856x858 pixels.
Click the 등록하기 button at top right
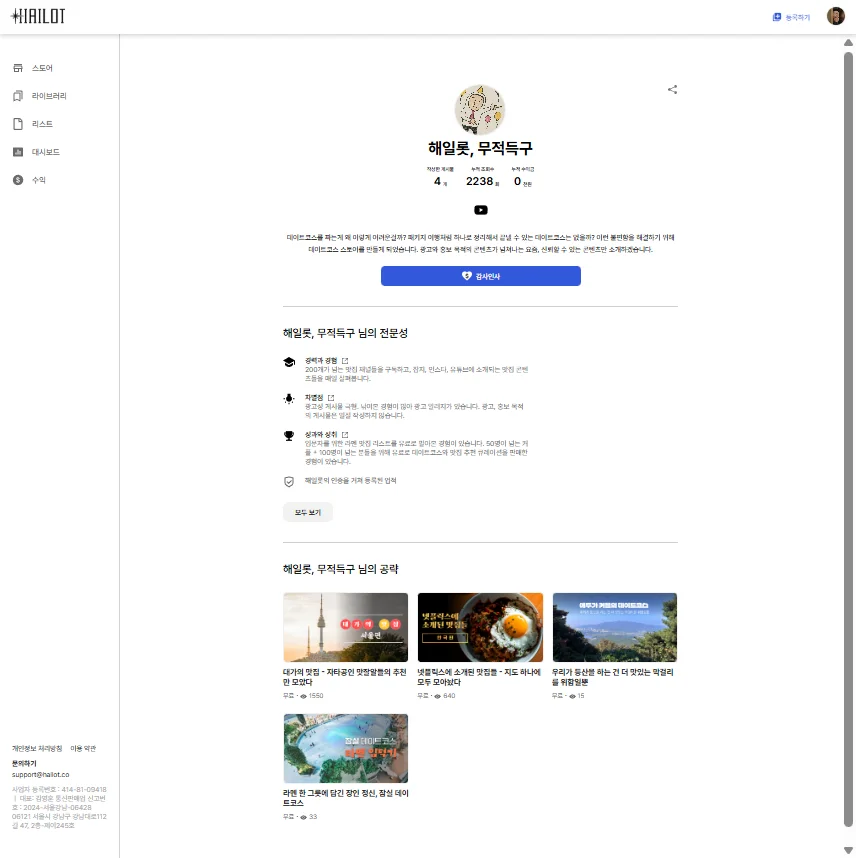coord(794,16)
